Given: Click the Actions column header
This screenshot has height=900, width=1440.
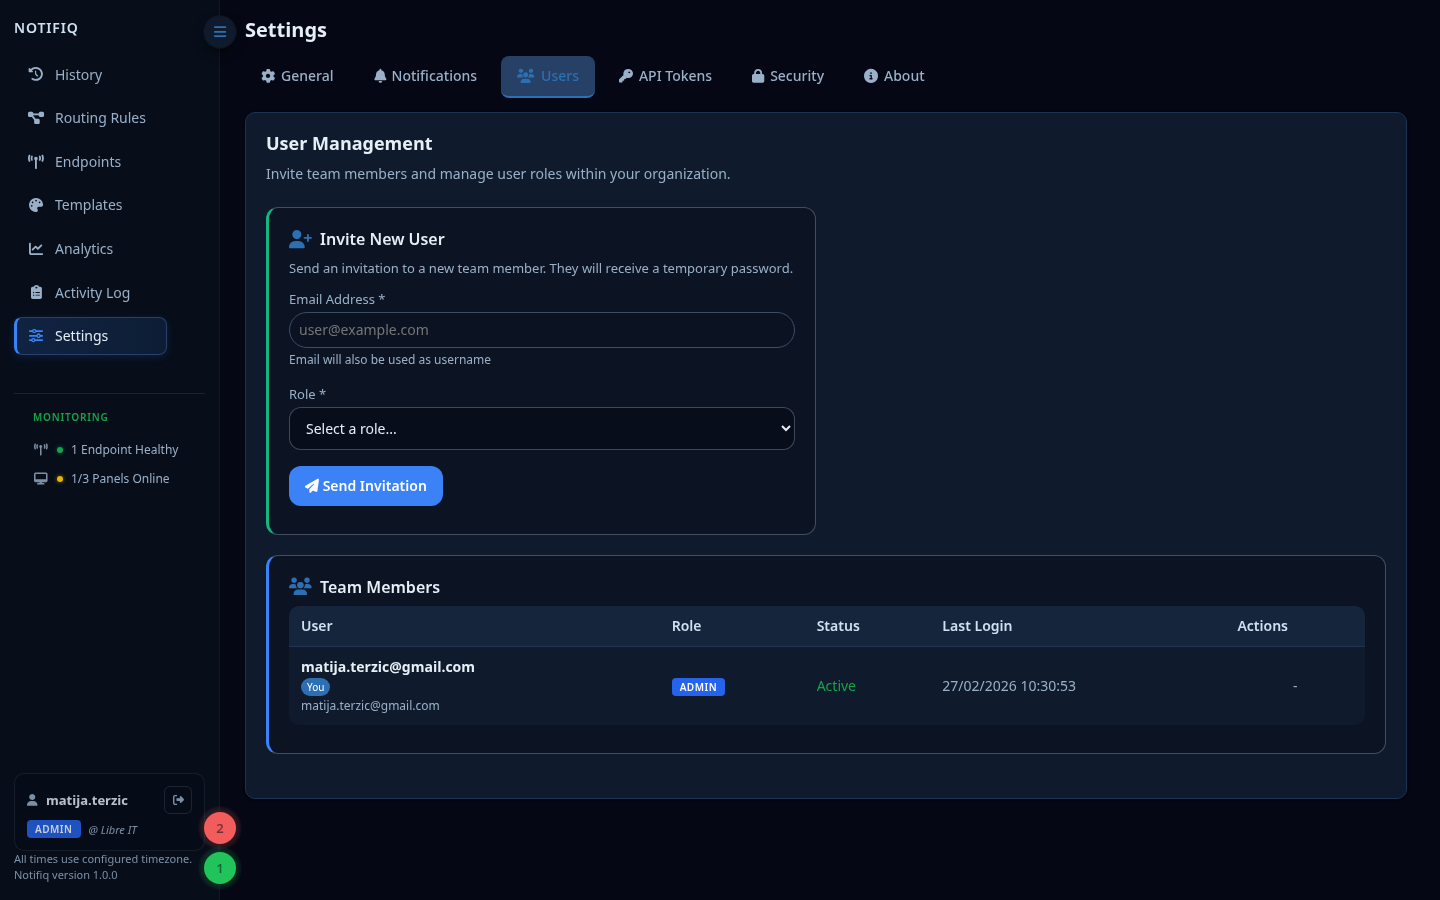Looking at the screenshot, I should (1262, 626).
